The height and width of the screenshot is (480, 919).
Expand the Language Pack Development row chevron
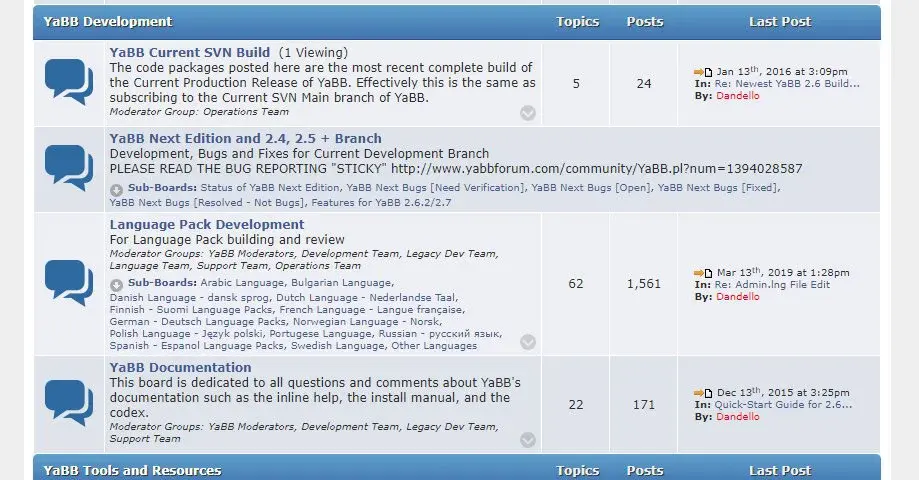coord(527,342)
